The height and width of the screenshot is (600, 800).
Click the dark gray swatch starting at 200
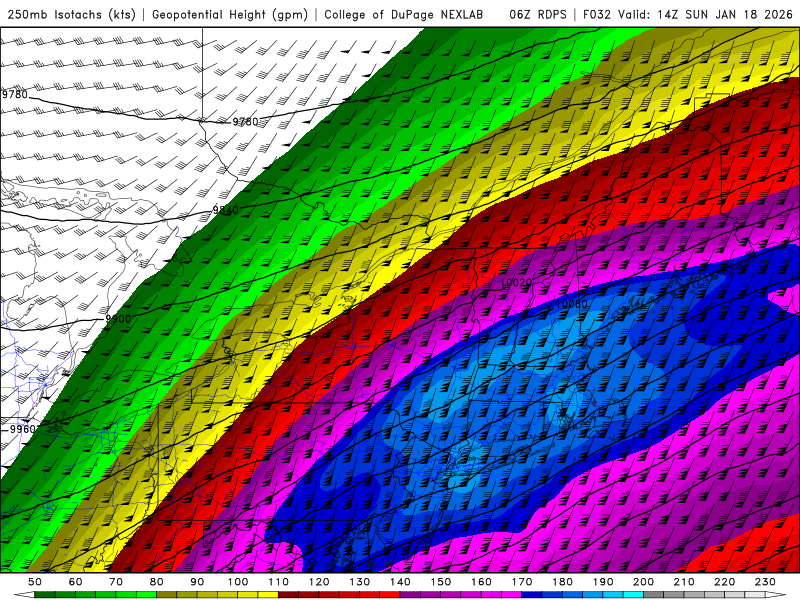[x=653, y=595]
